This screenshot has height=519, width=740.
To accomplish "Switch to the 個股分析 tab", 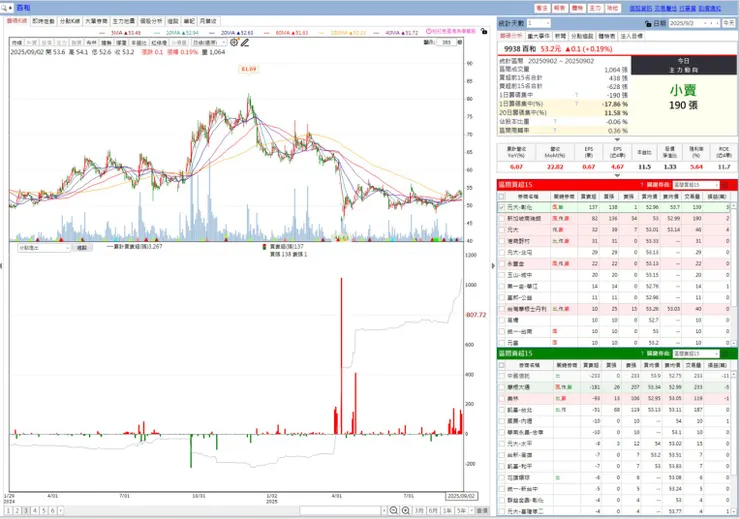I will coord(151,21).
